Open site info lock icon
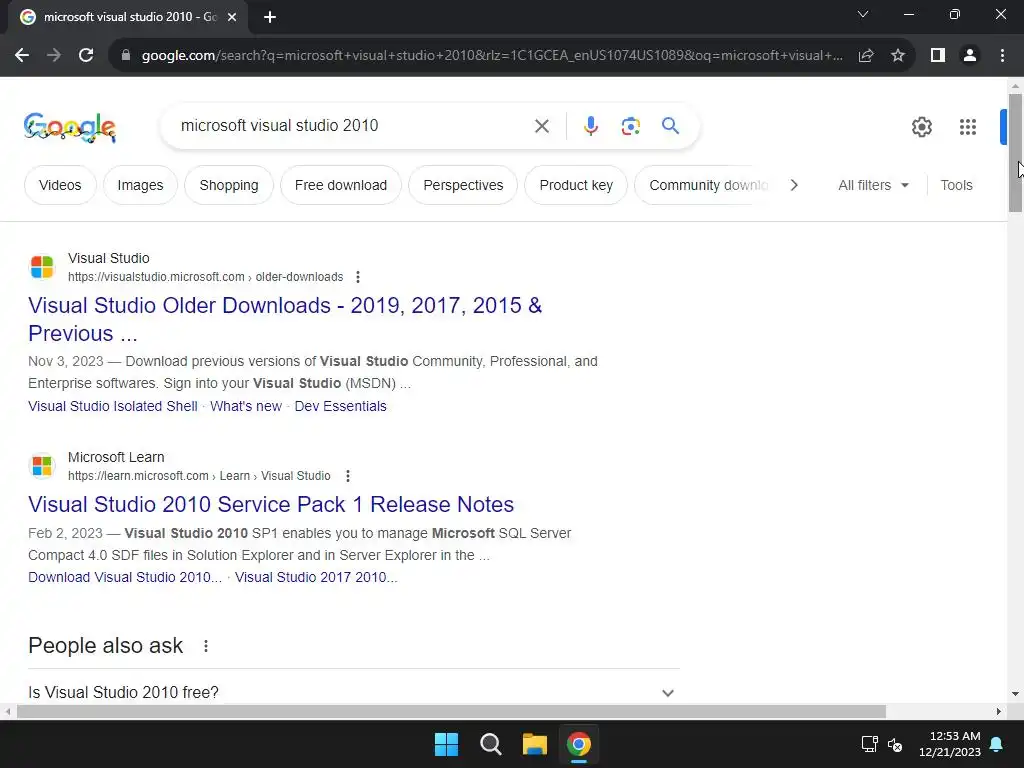Viewport: 1024px width, 768px height. [x=125, y=56]
